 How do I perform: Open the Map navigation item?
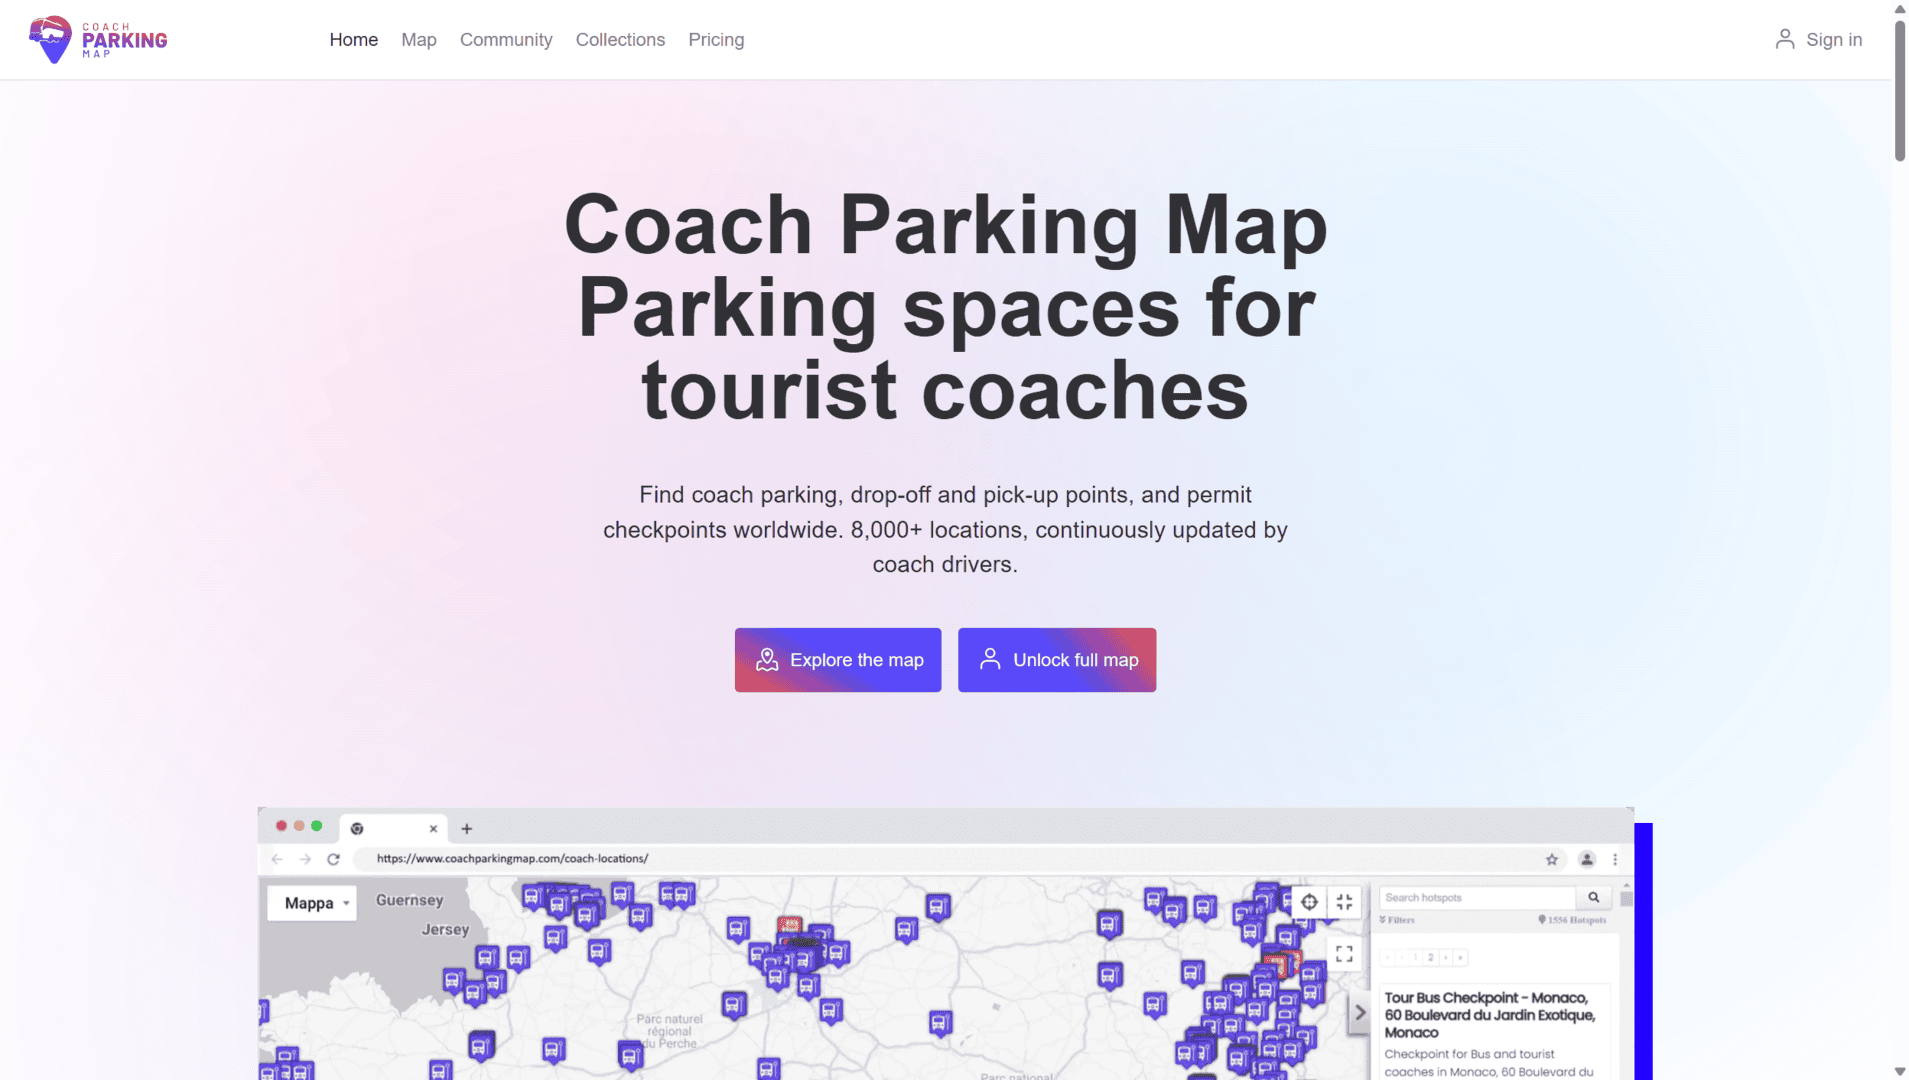(418, 40)
